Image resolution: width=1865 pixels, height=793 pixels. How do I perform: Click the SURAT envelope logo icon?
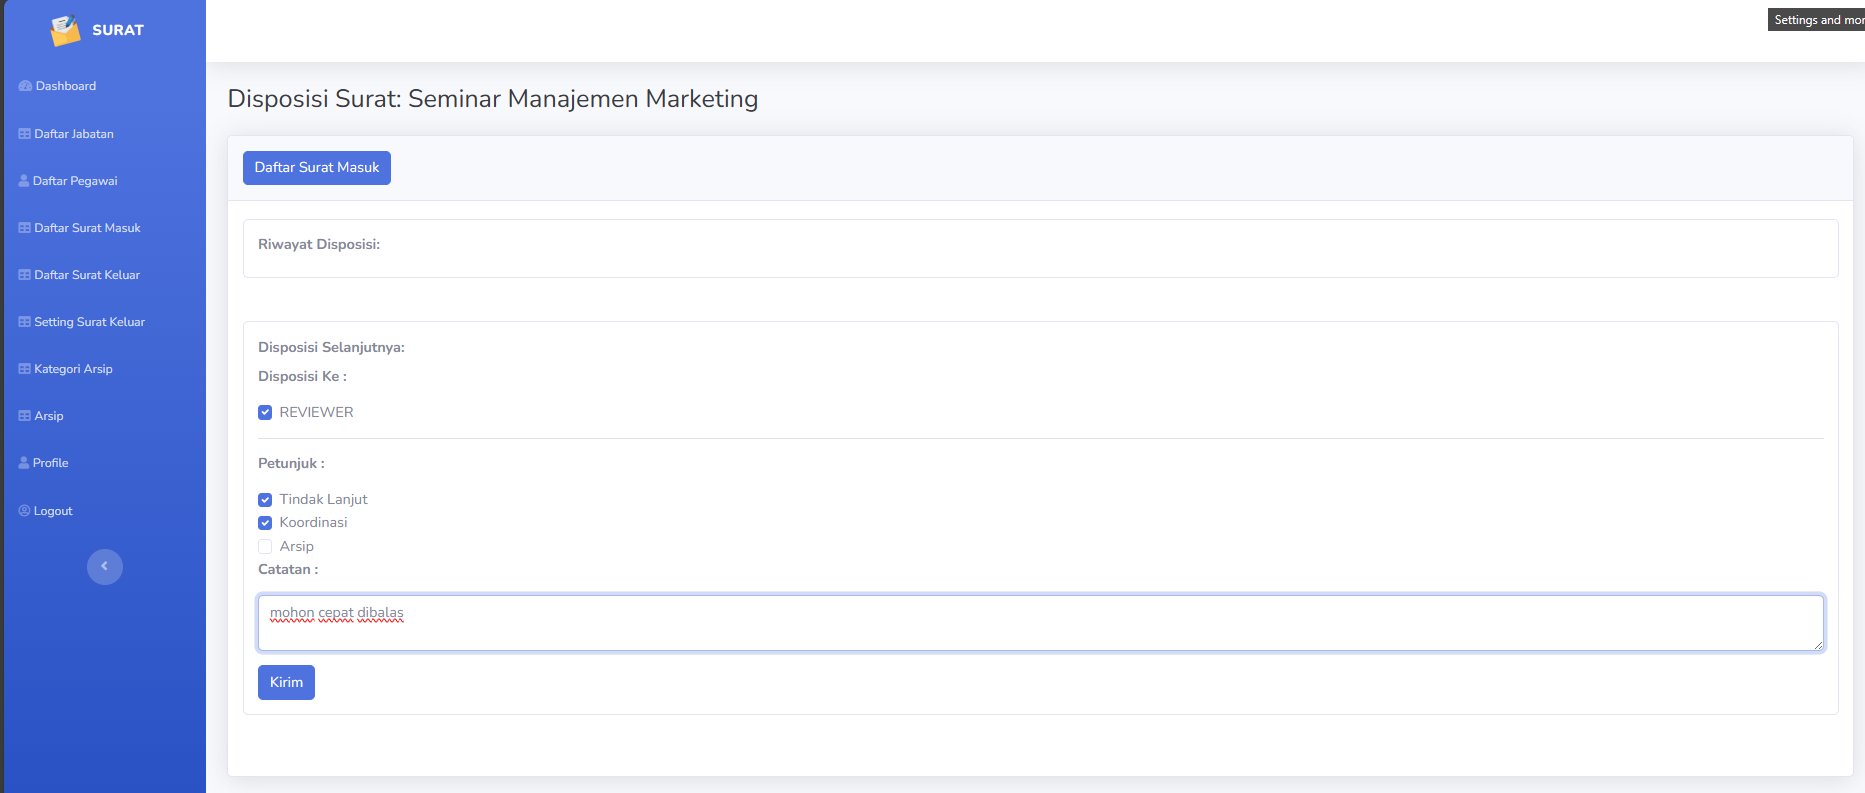(65, 30)
